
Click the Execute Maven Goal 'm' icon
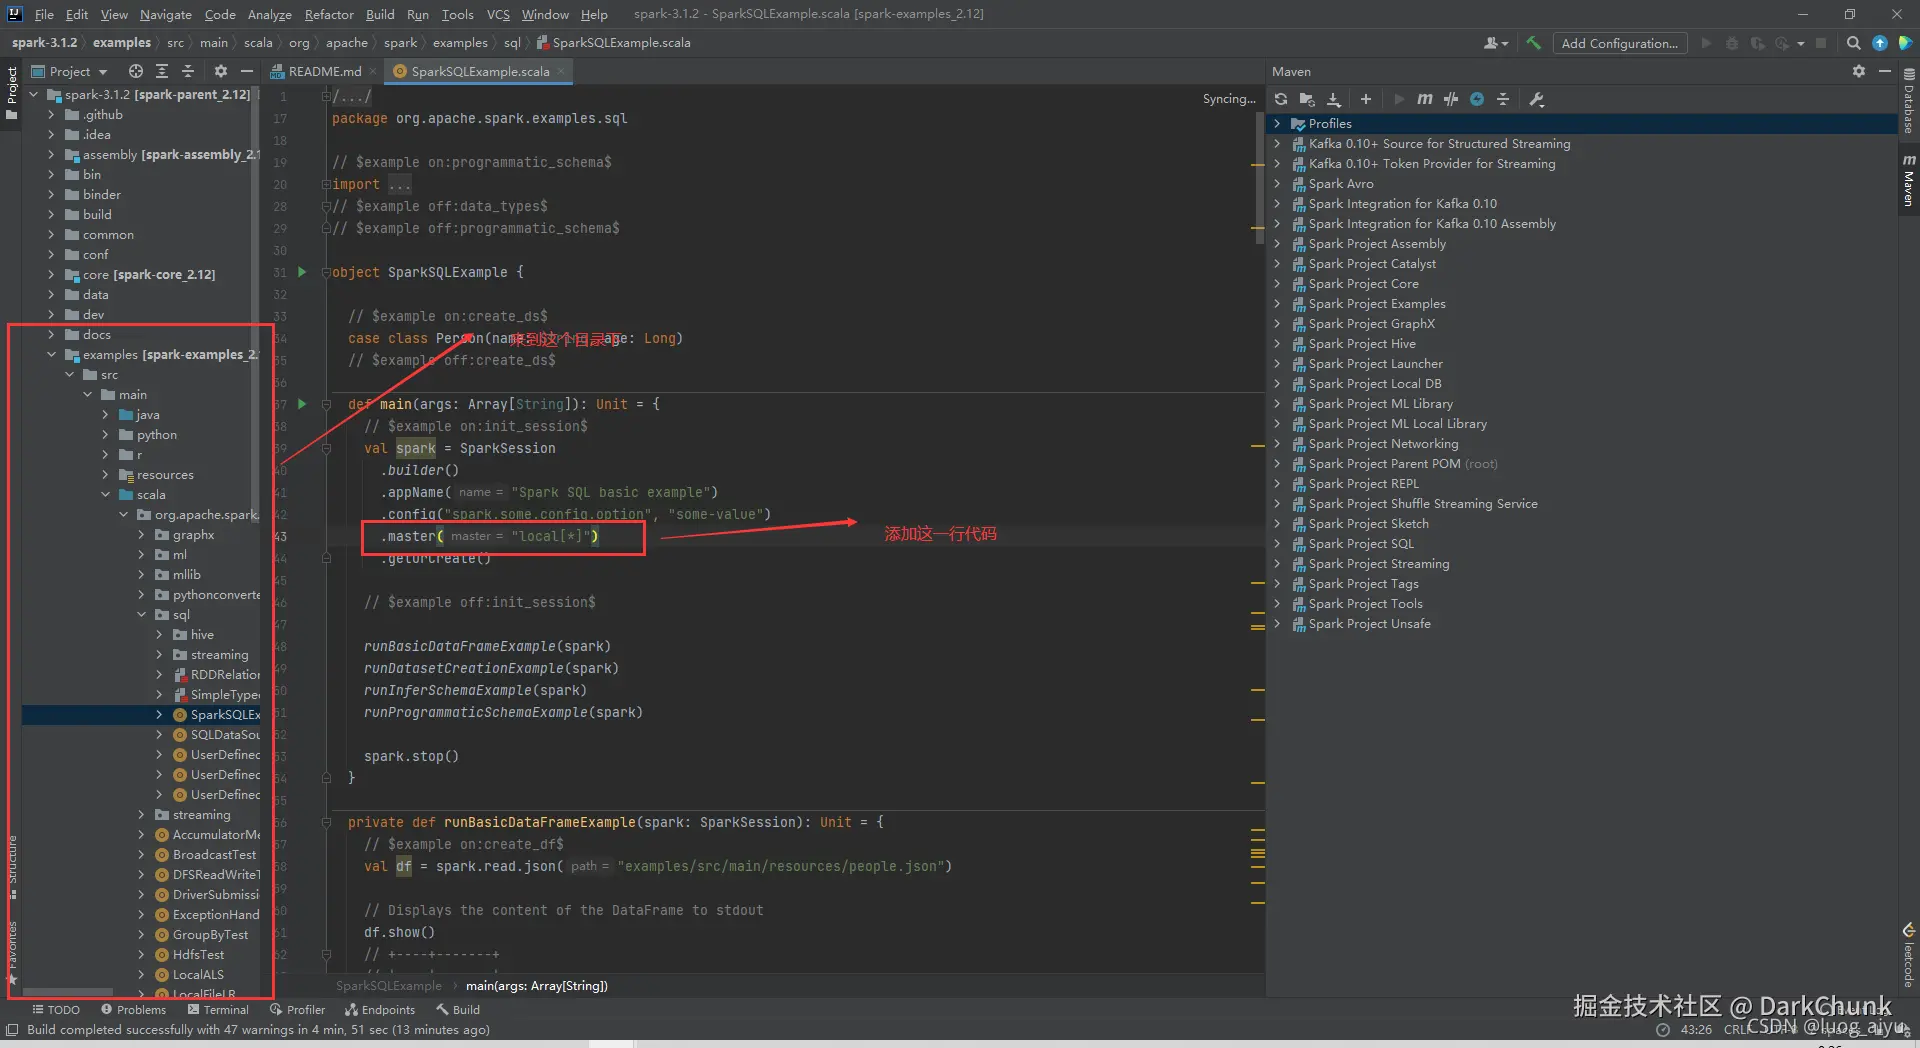click(1425, 99)
